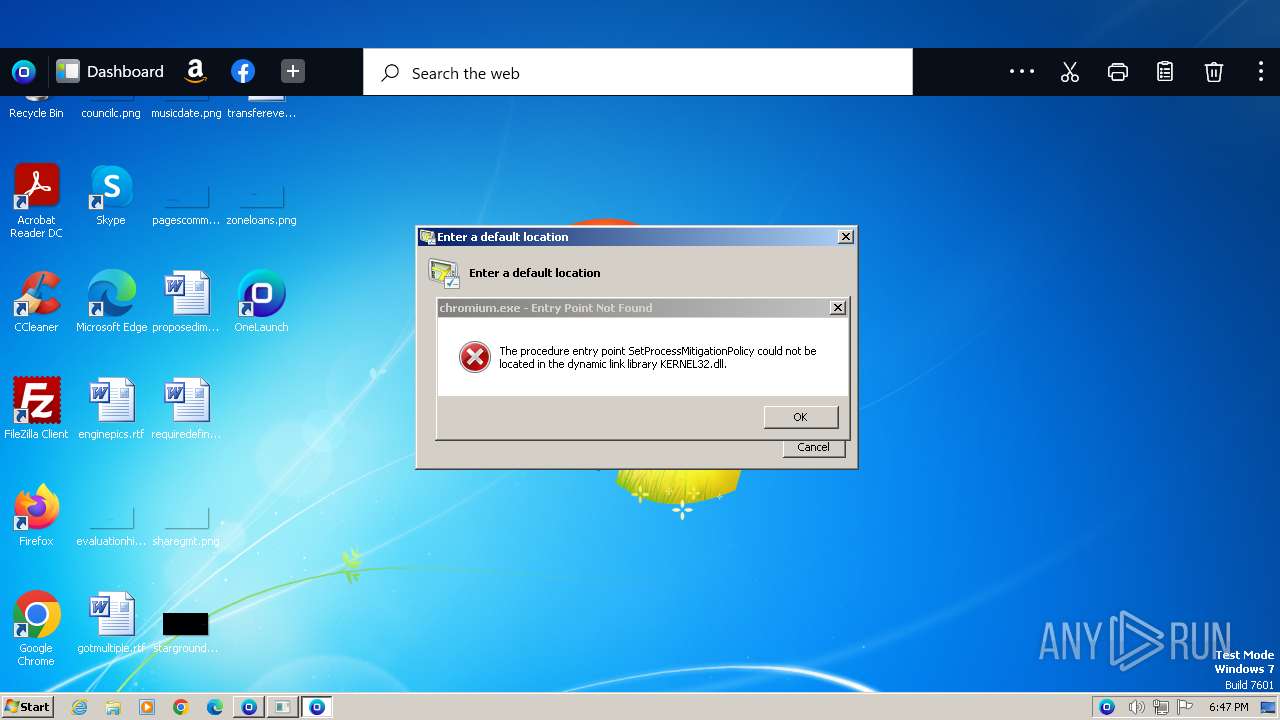
Task: Select the gotmultiple.rtf document icon
Action: [x=111, y=623]
